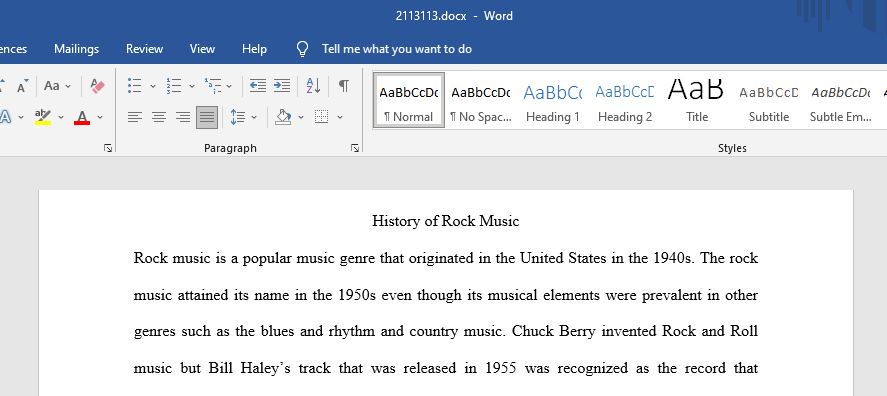Screen dimensions: 887x396
Task: Apply the Subtle Emphasis style
Action: pos(841,100)
